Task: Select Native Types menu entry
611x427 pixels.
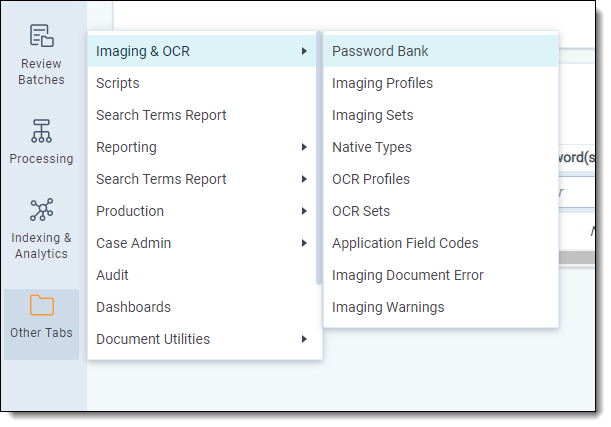Action: coord(371,147)
